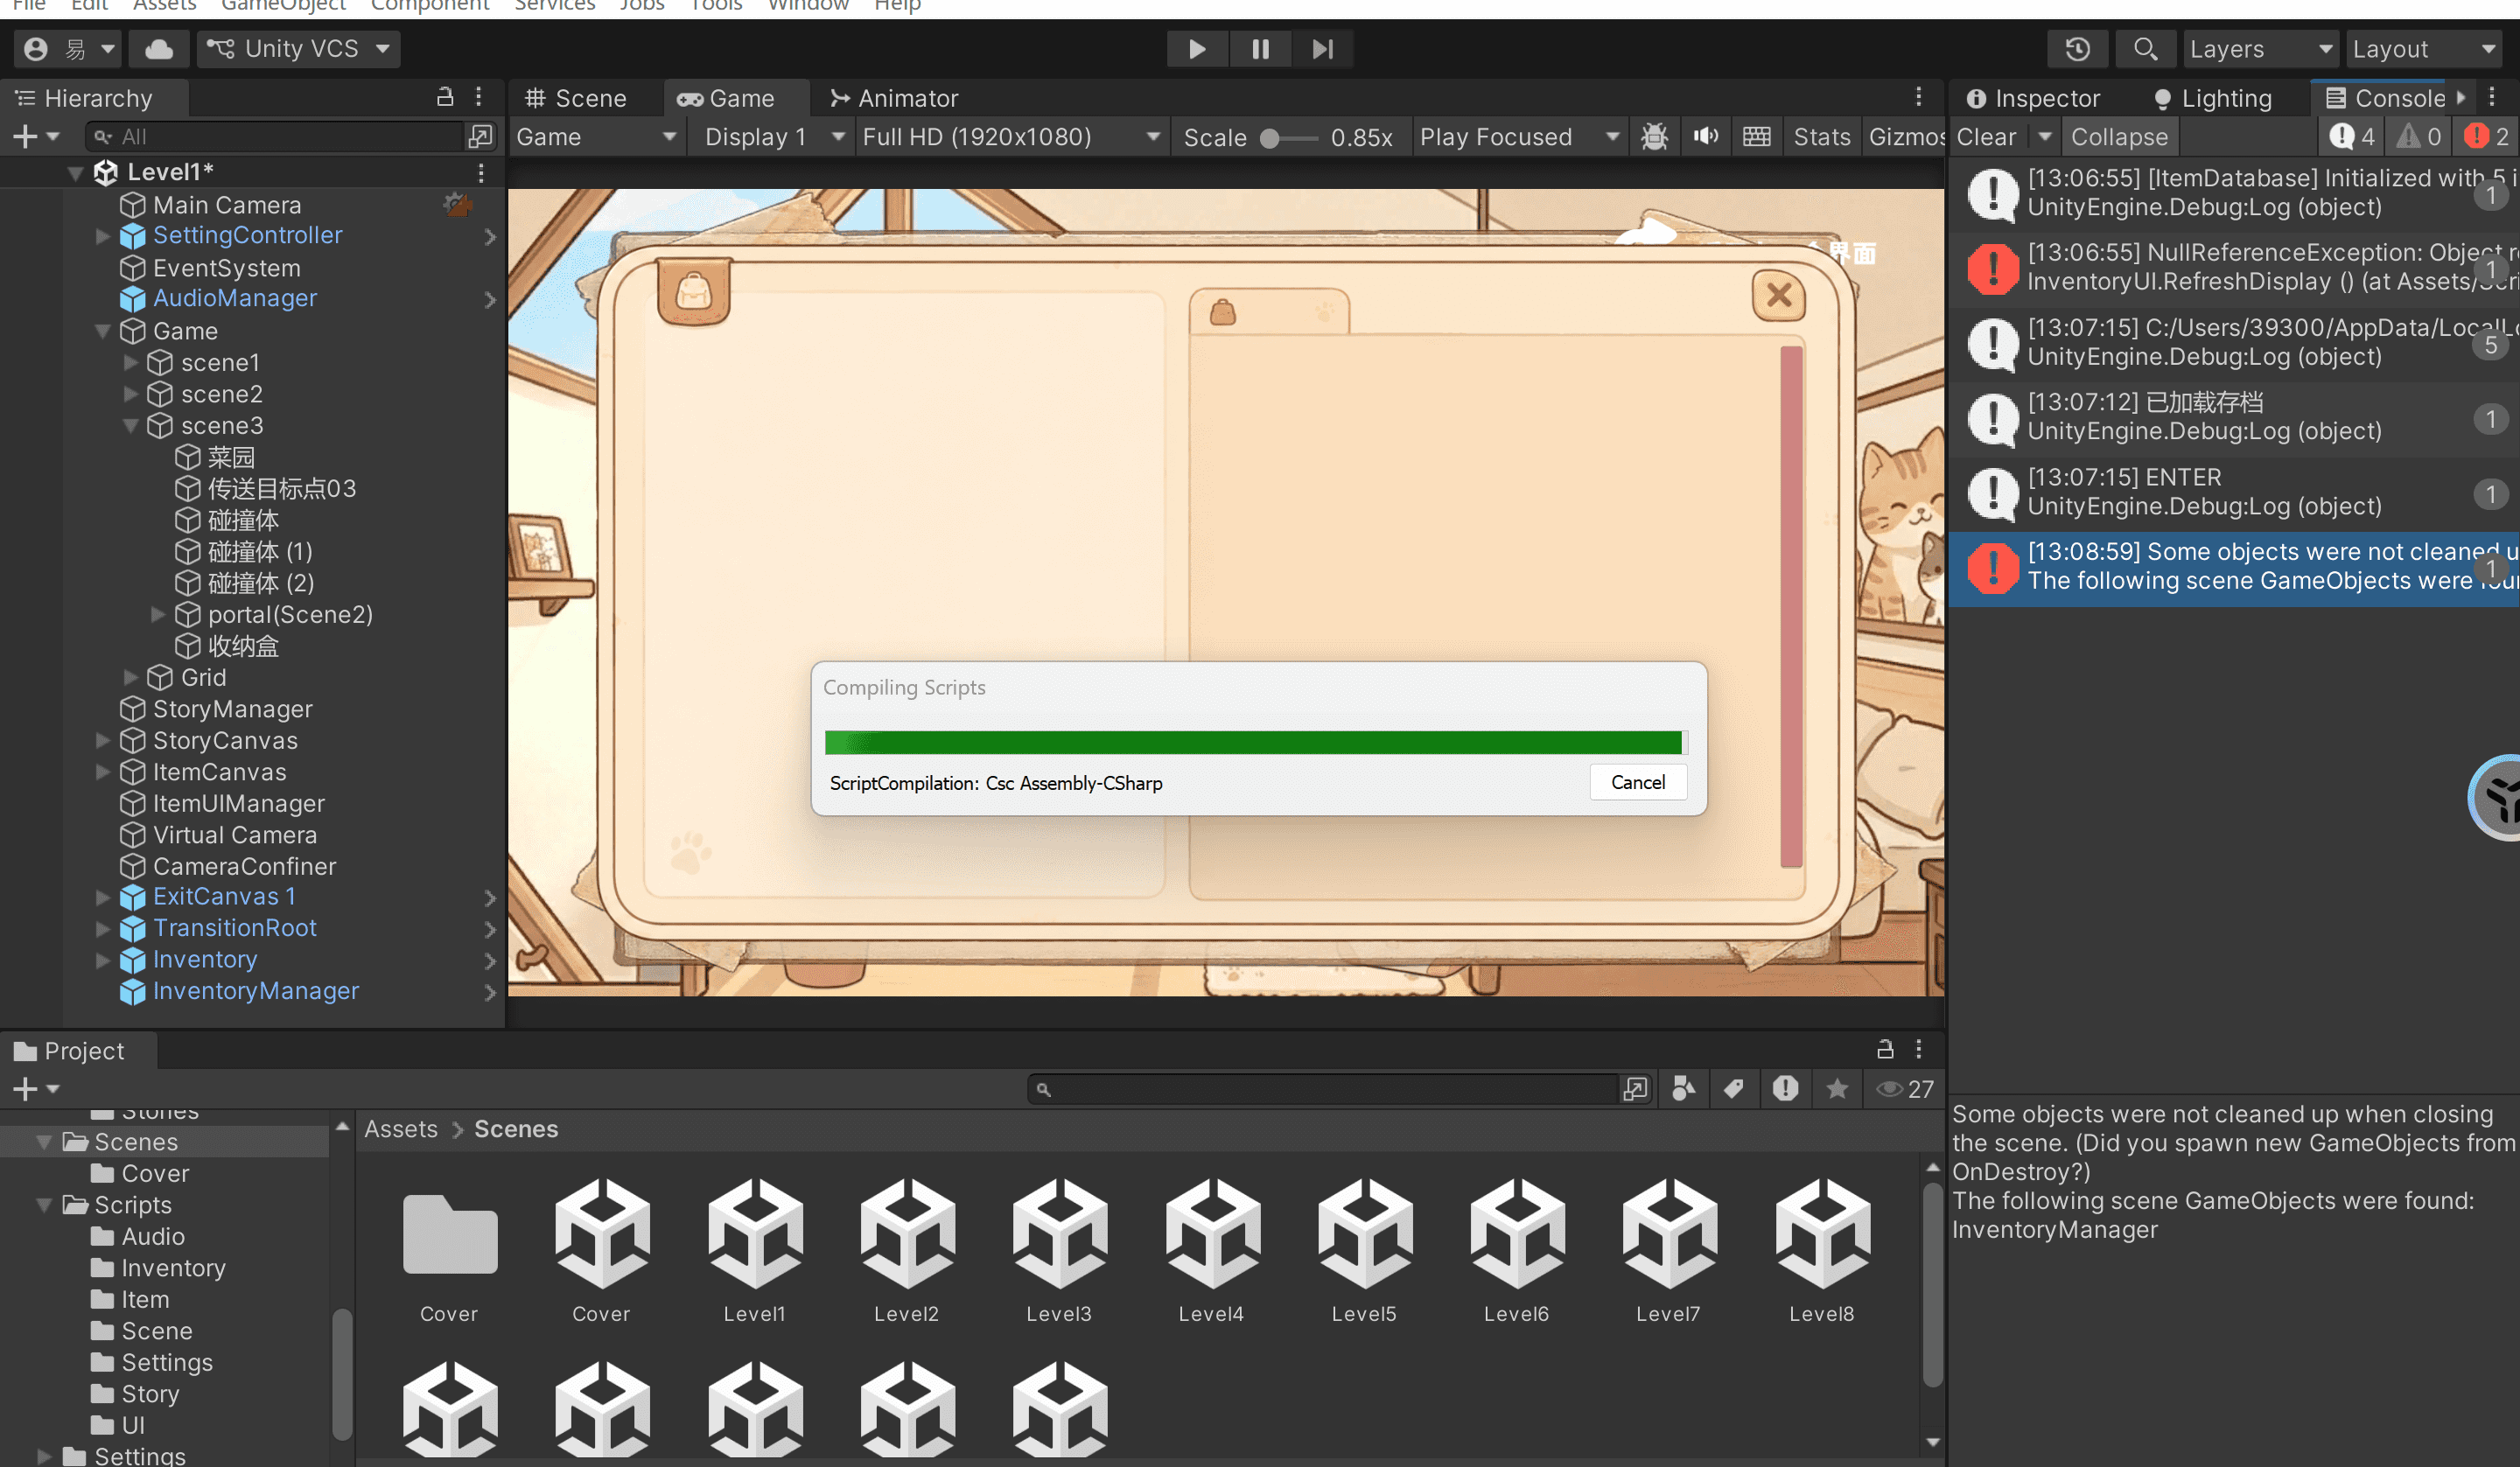
Task: Open the Layers dropdown
Action: [2260, 48]
